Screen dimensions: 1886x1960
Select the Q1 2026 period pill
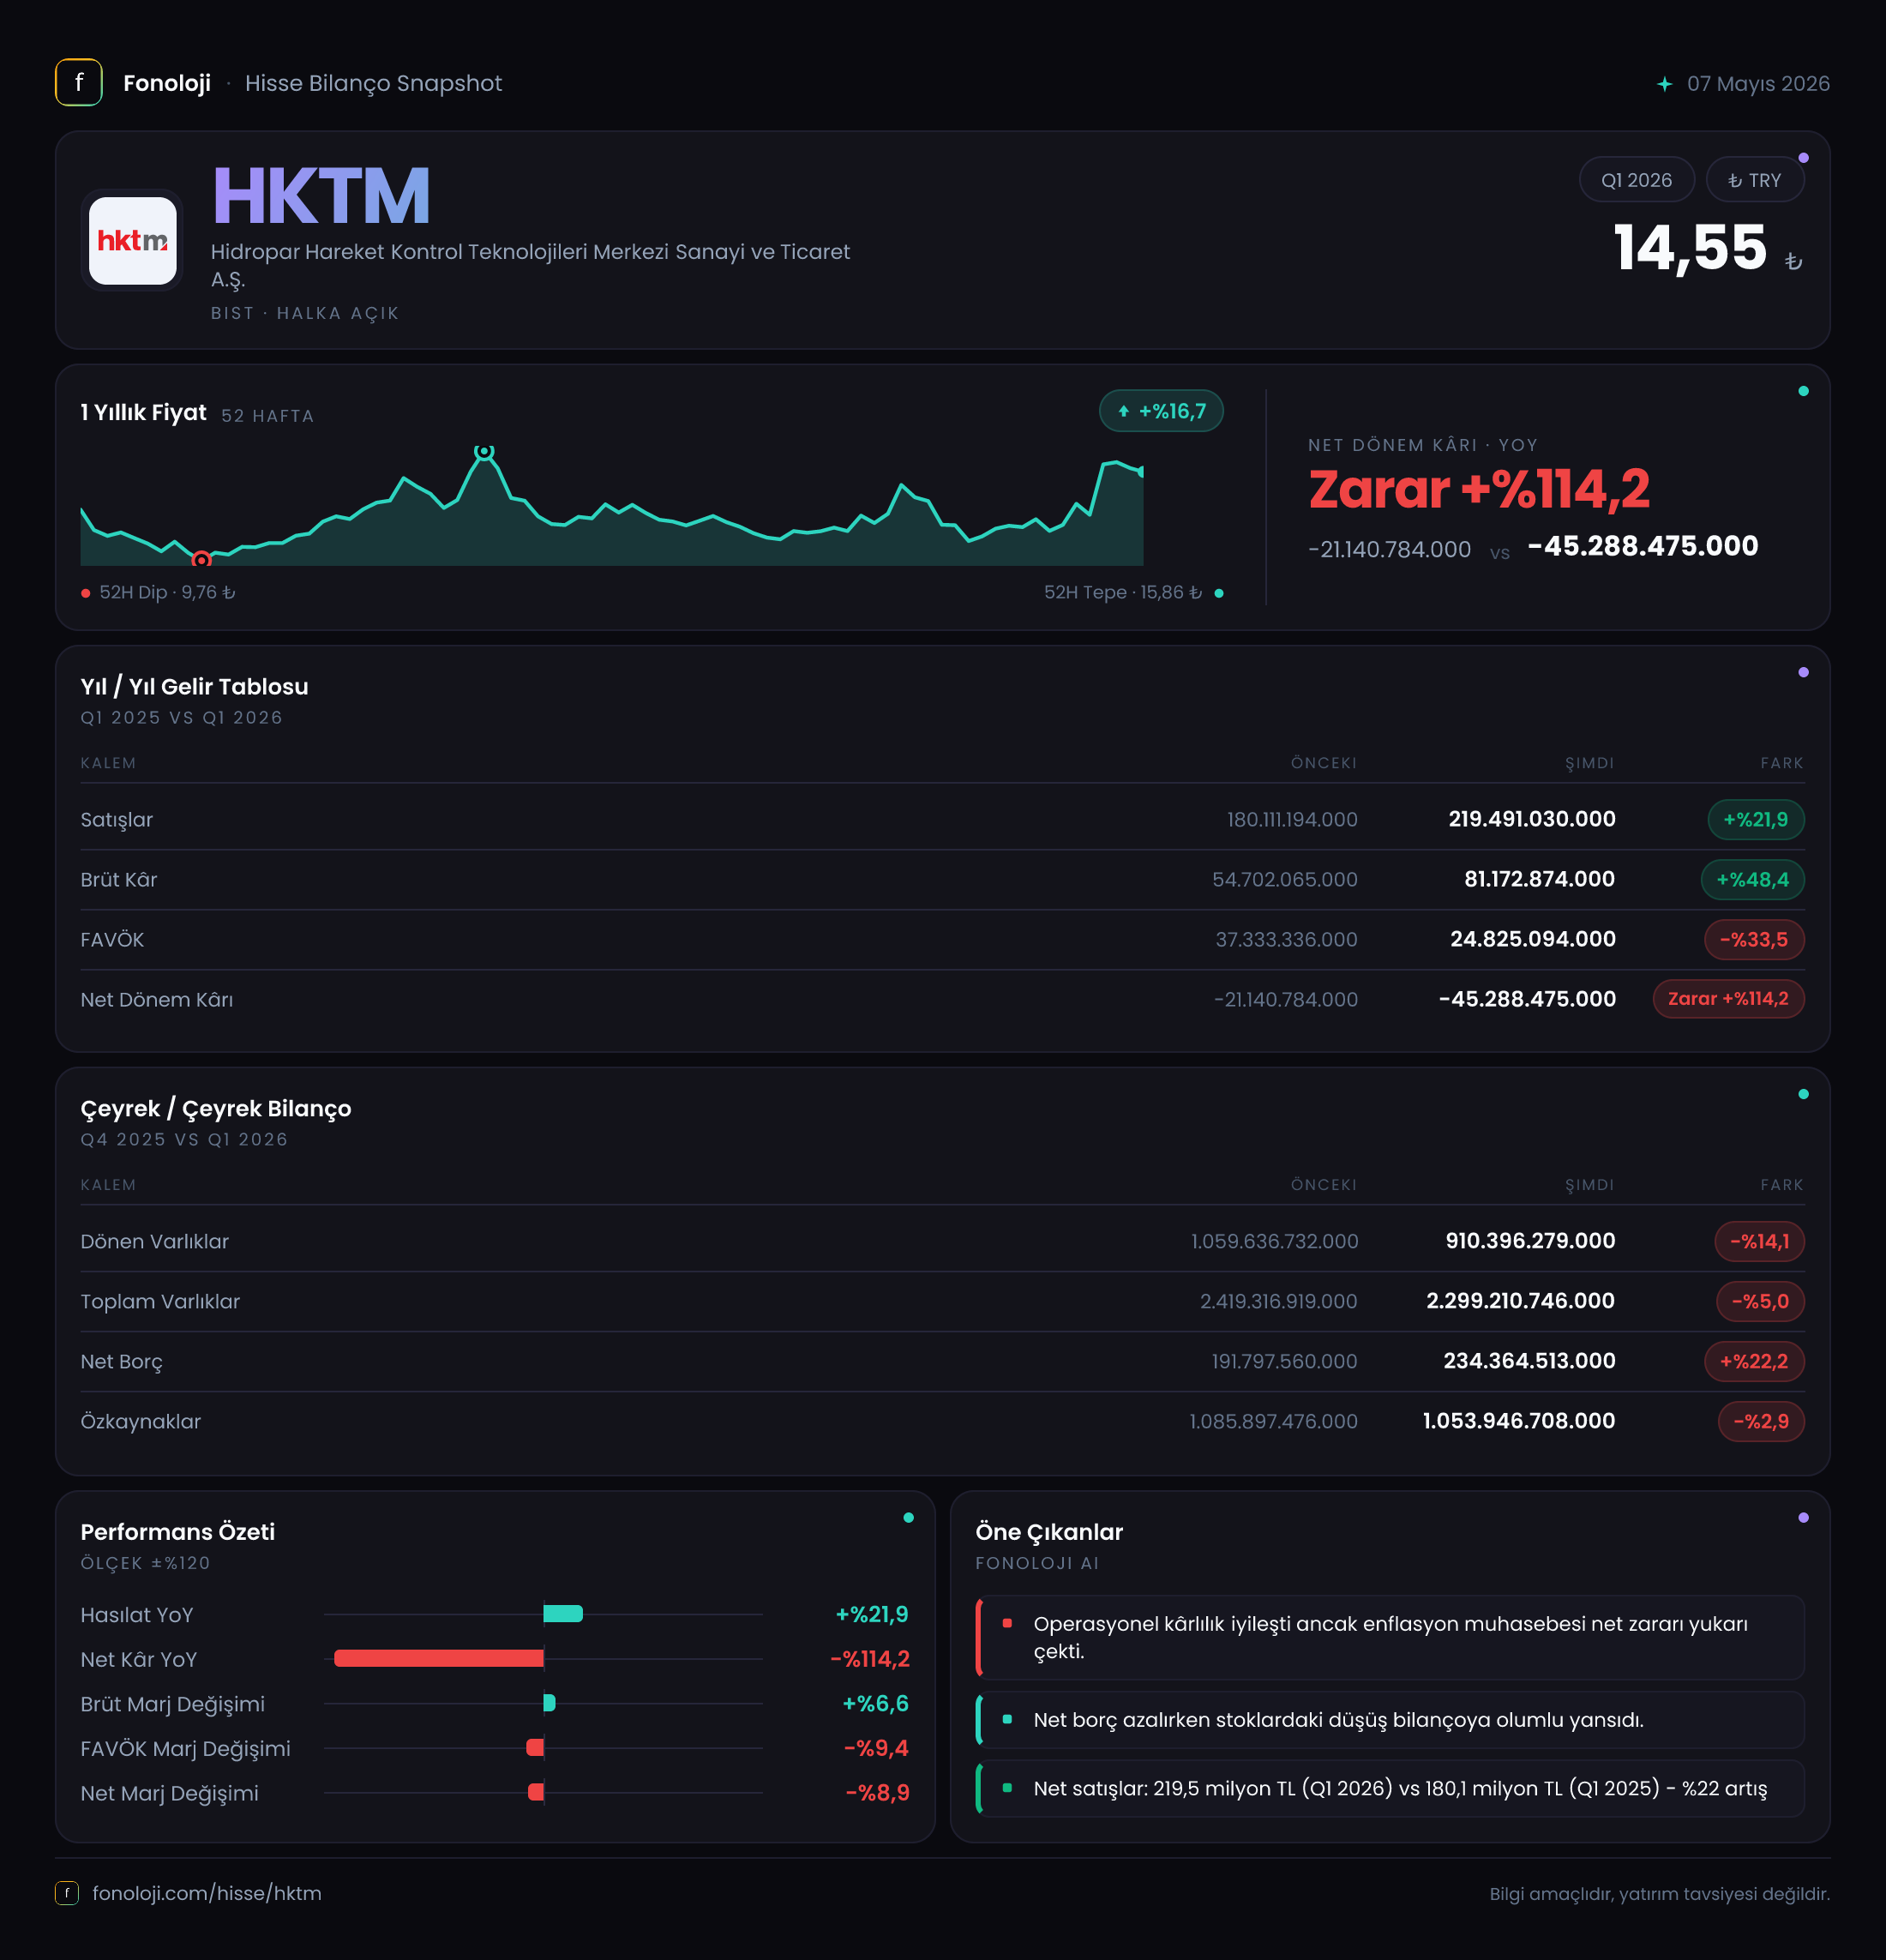pyautogui.click(x=1636, y=180)
